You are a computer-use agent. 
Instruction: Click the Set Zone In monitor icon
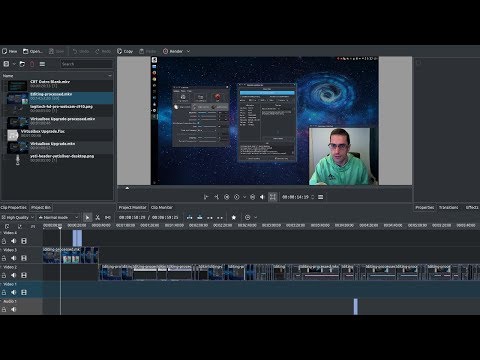(206, 197)
